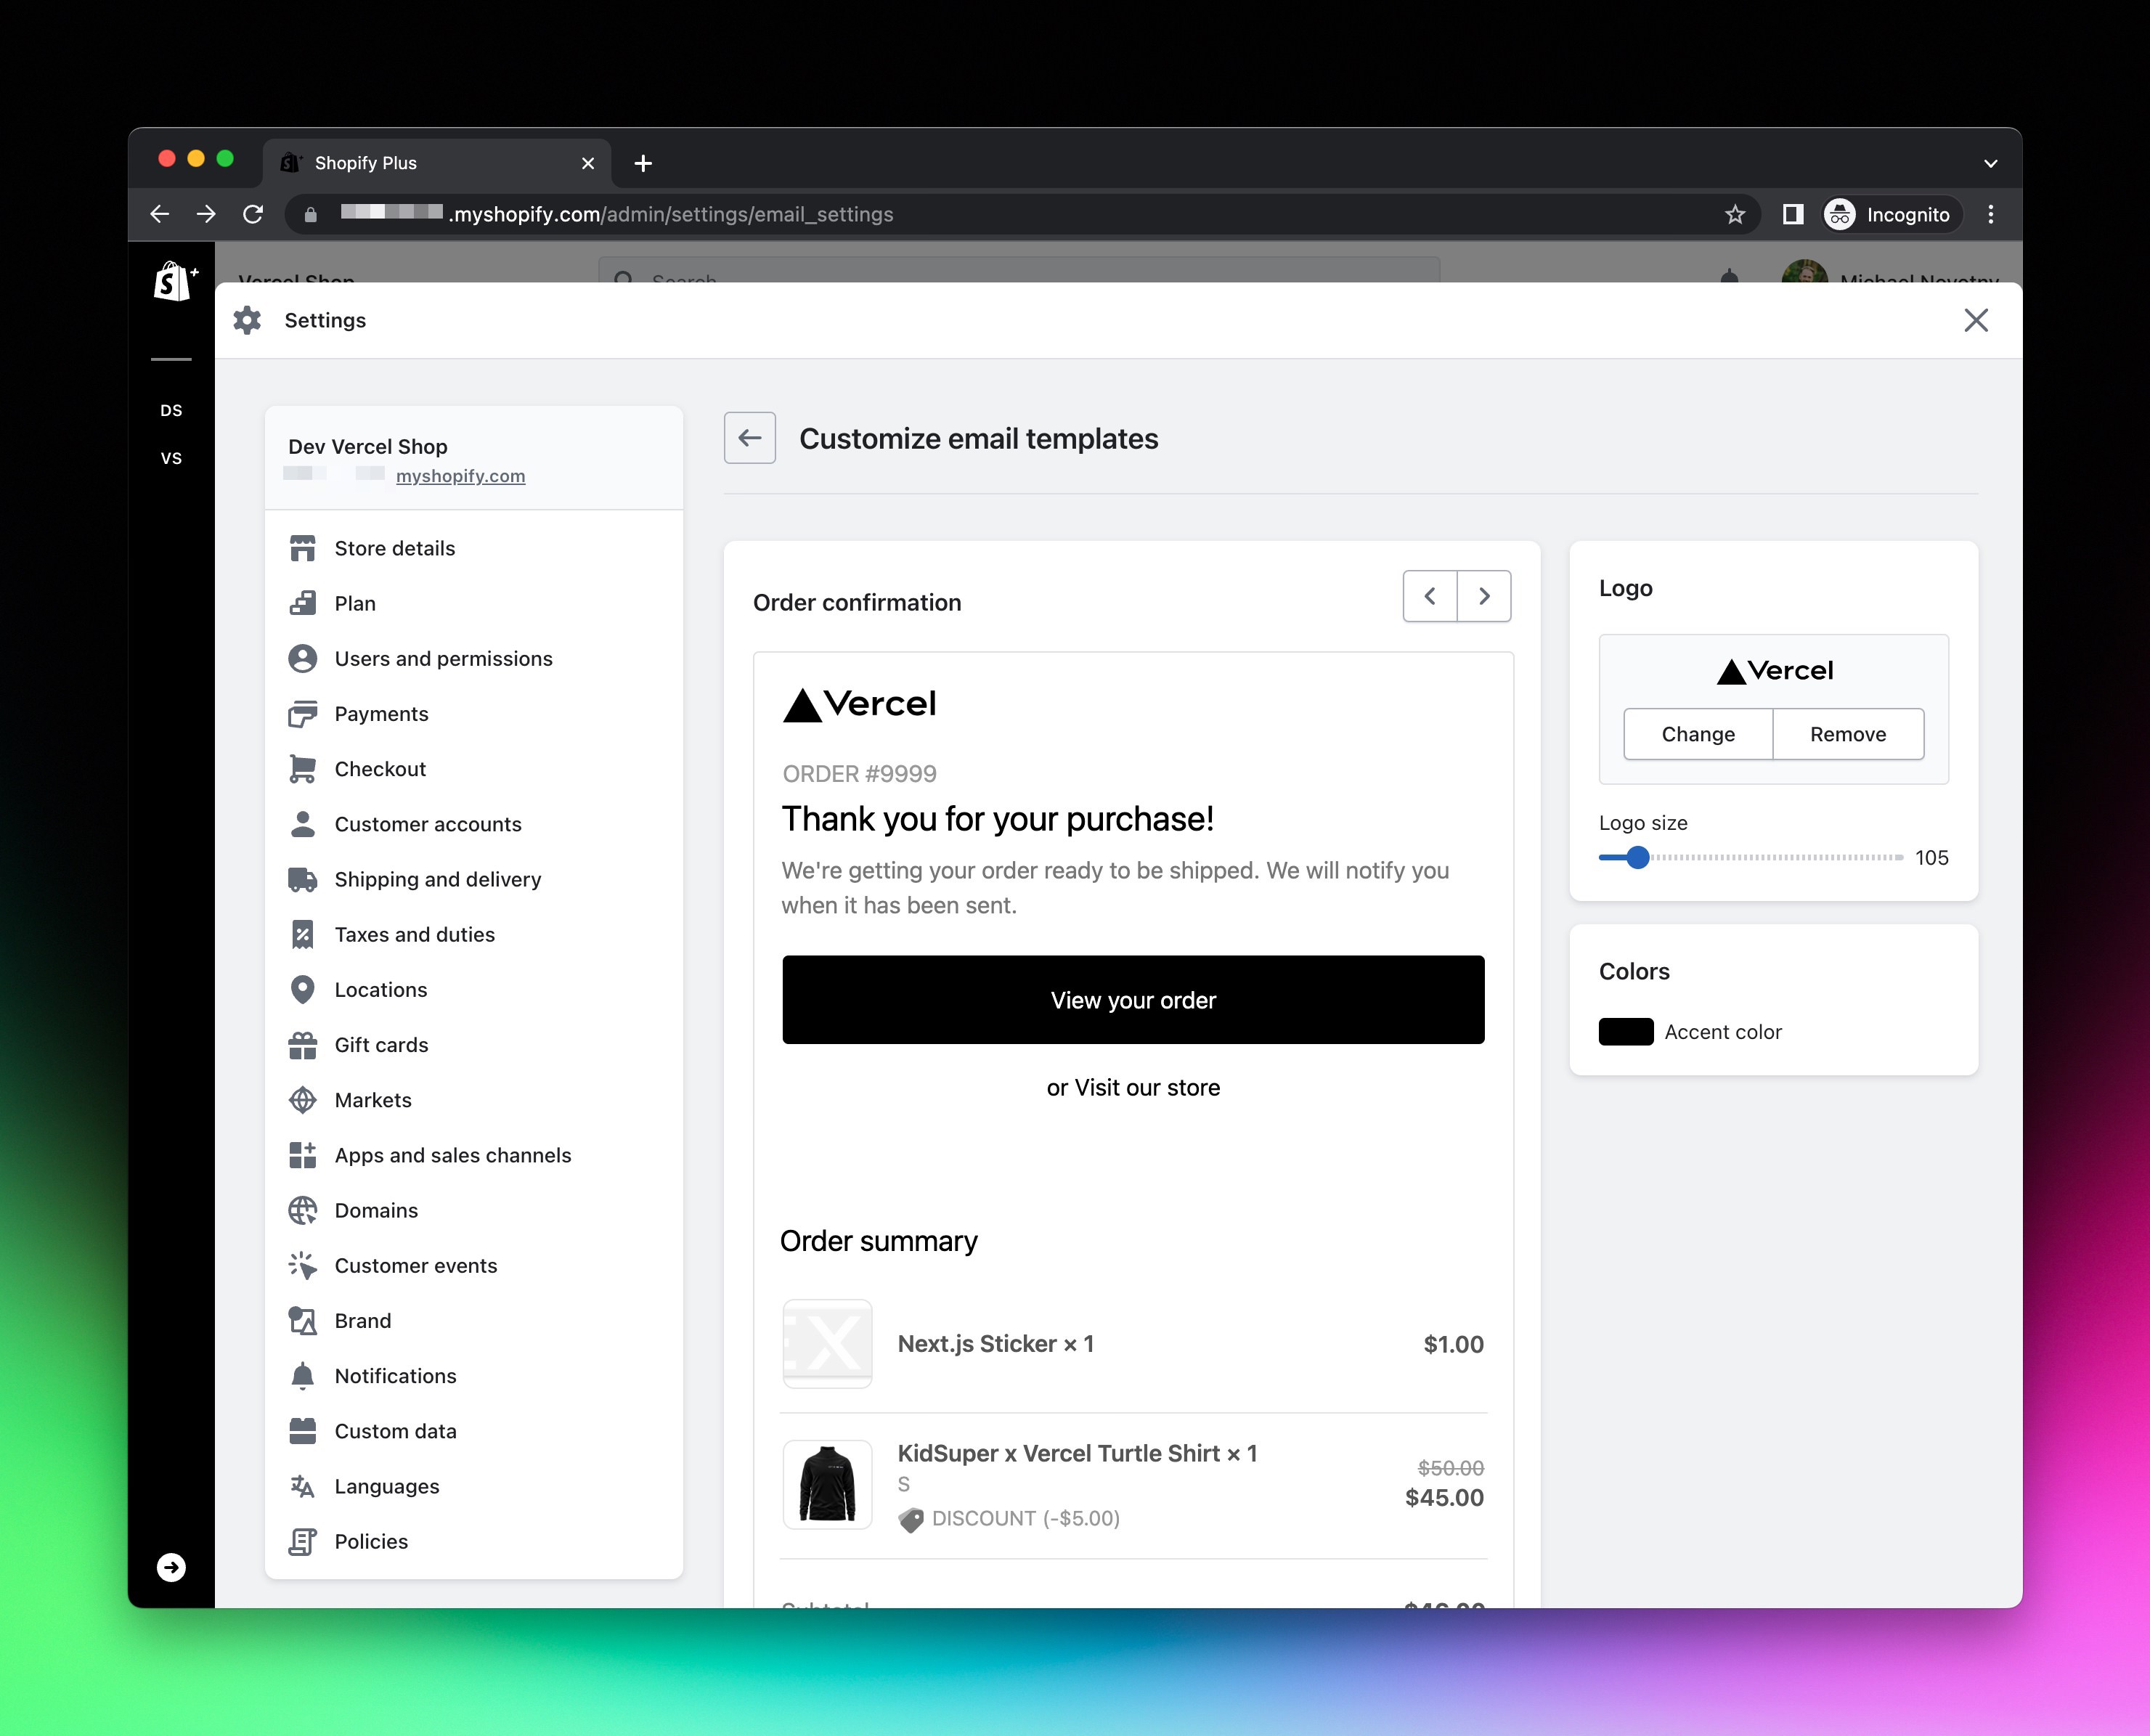Screen dimensions: 2150x1736
Task: Select the Customer events icon
Action: pos(302,1265)
